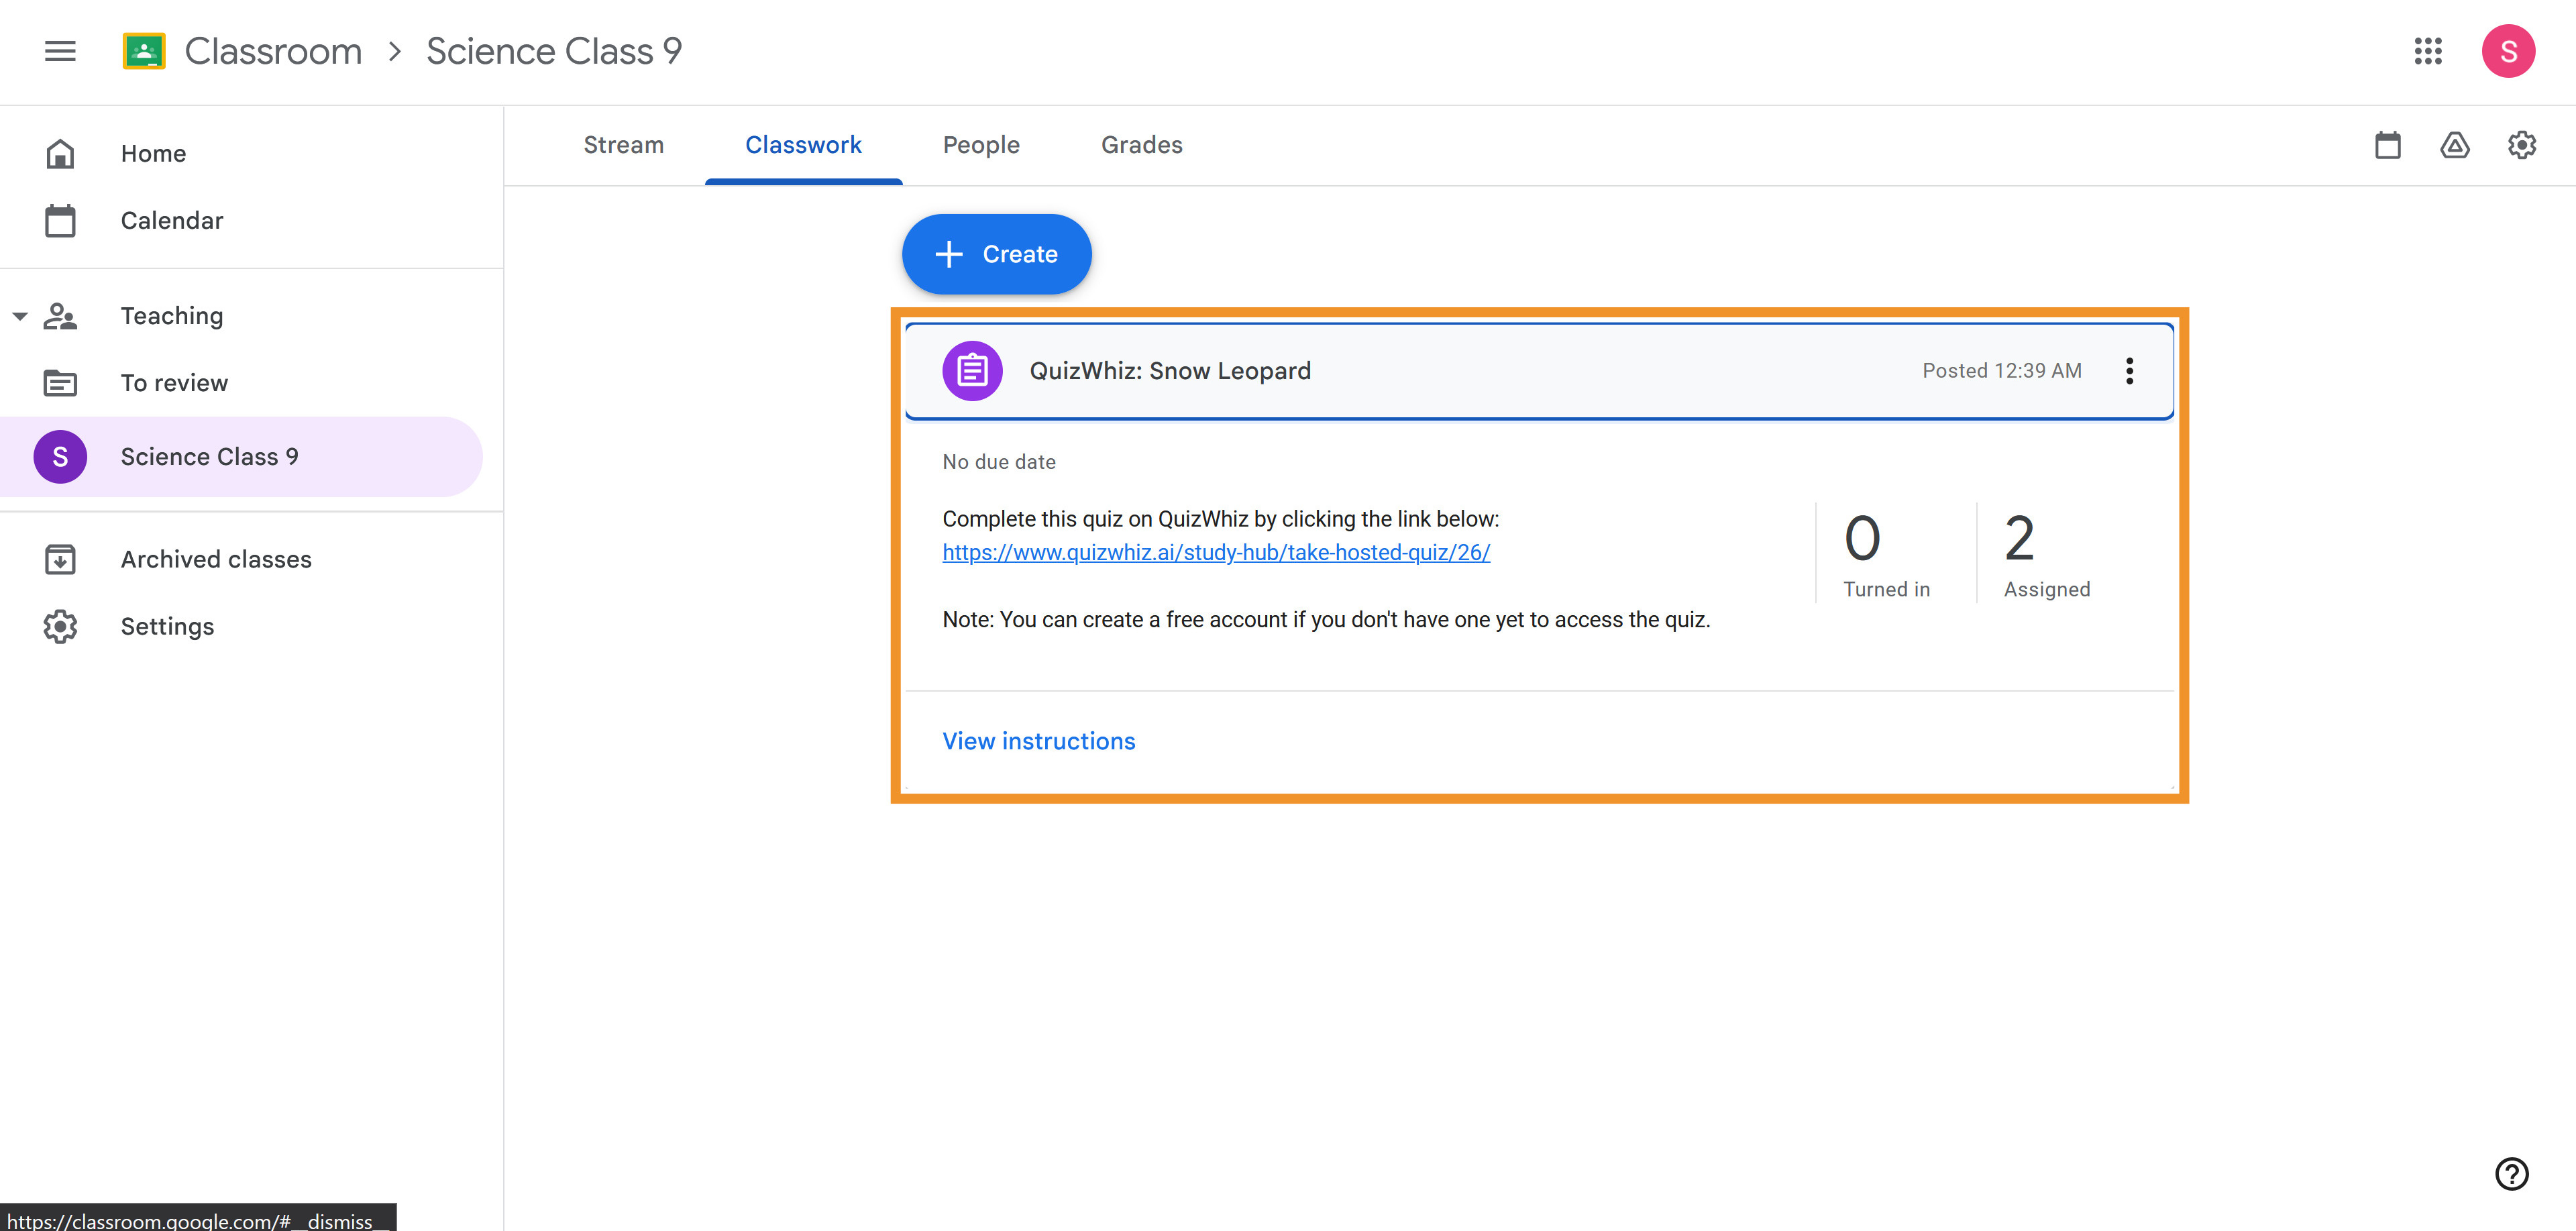Click the 'No due date' text
2576x1231 pixels.
pyautogui.click(x=999, y=462)
